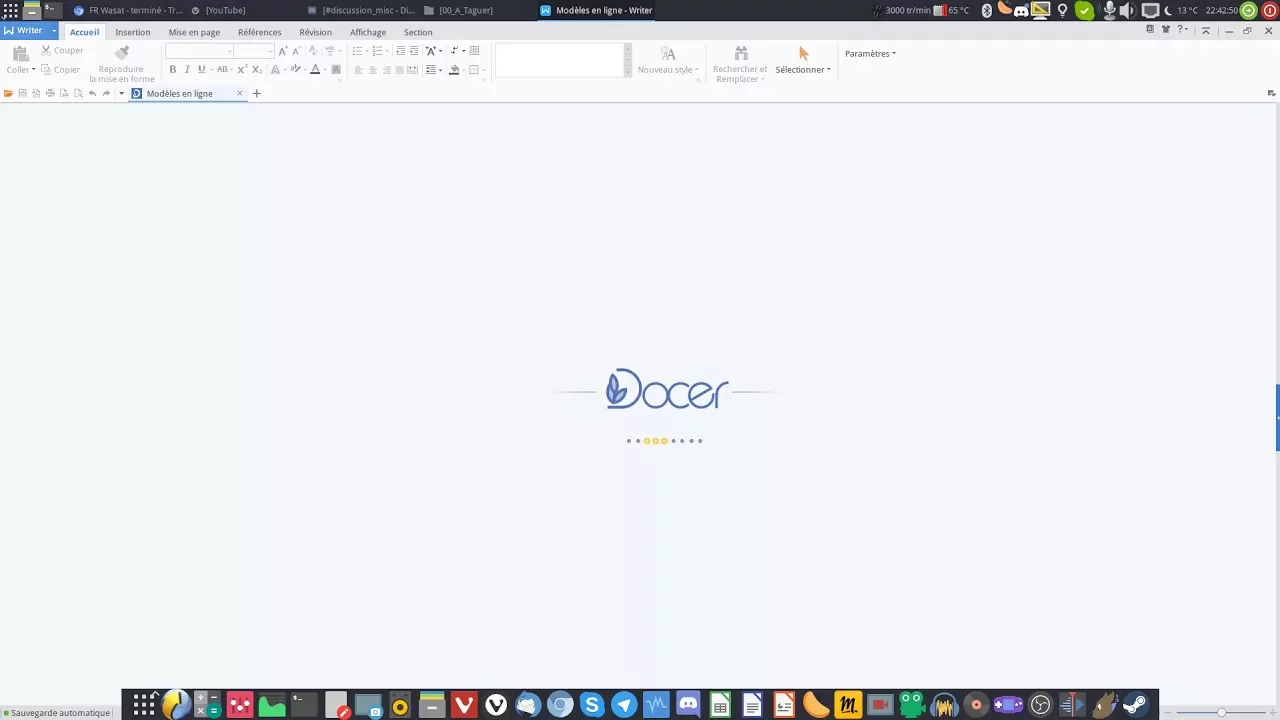This screenshot has height=720, width=1280.
Task: Click Sauvegarde automatique status text
Action: click(60, 713)
